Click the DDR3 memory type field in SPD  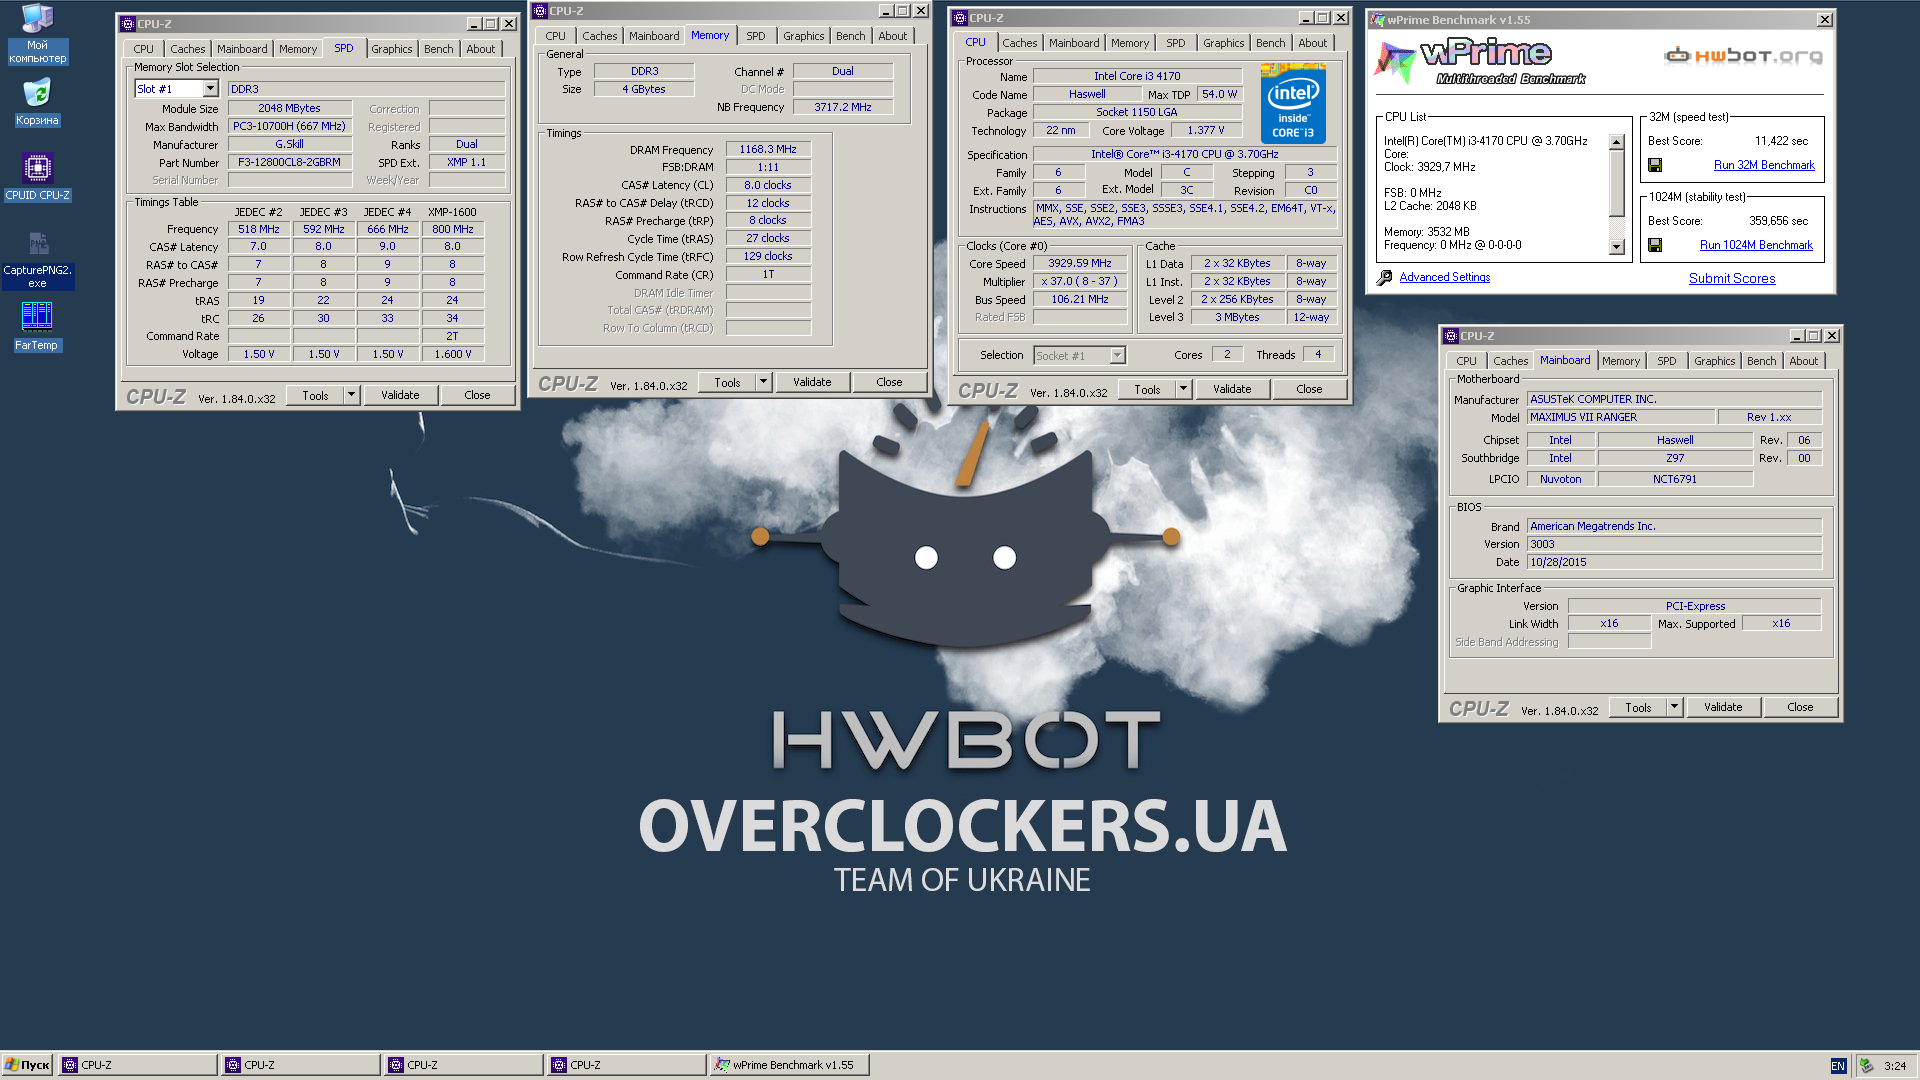click(x=366, y=89)
